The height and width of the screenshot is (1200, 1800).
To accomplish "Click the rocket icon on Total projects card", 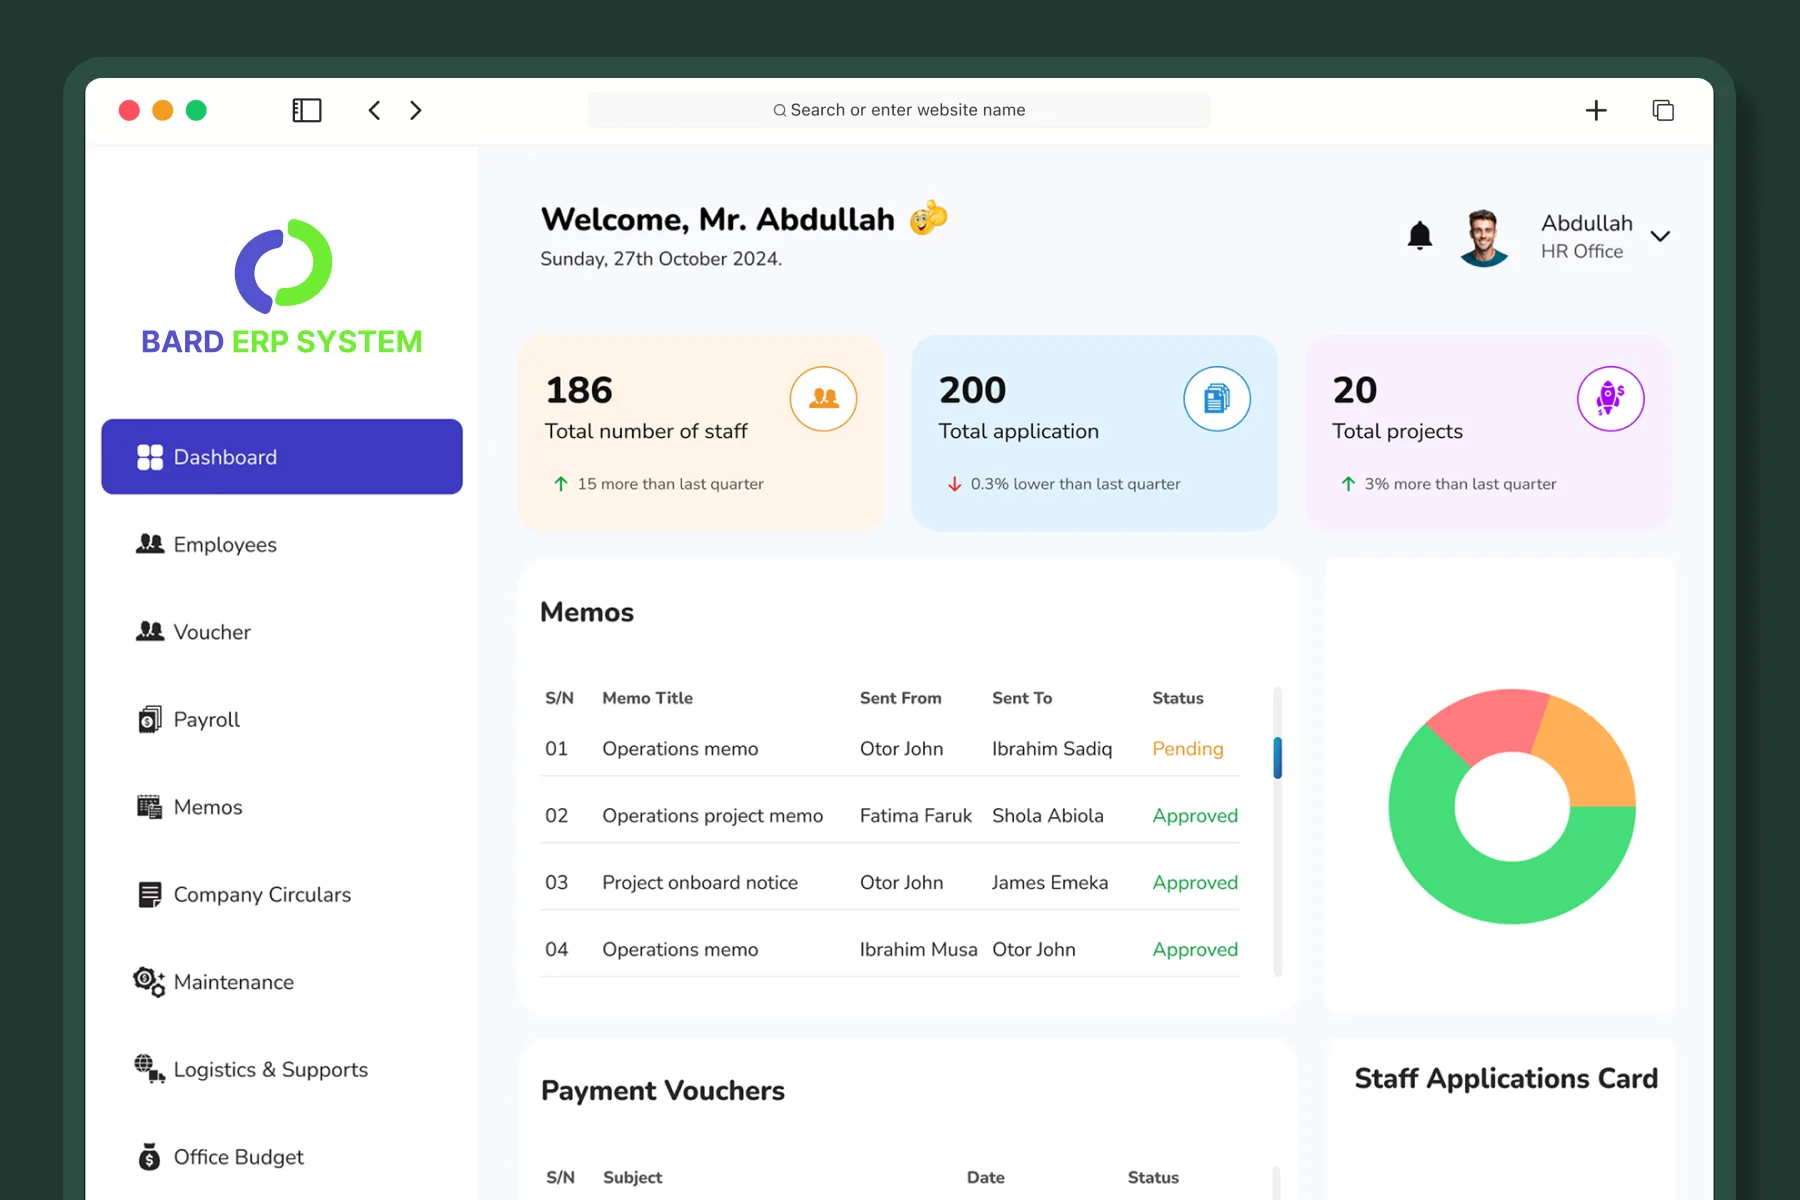I will point(1610,398).
